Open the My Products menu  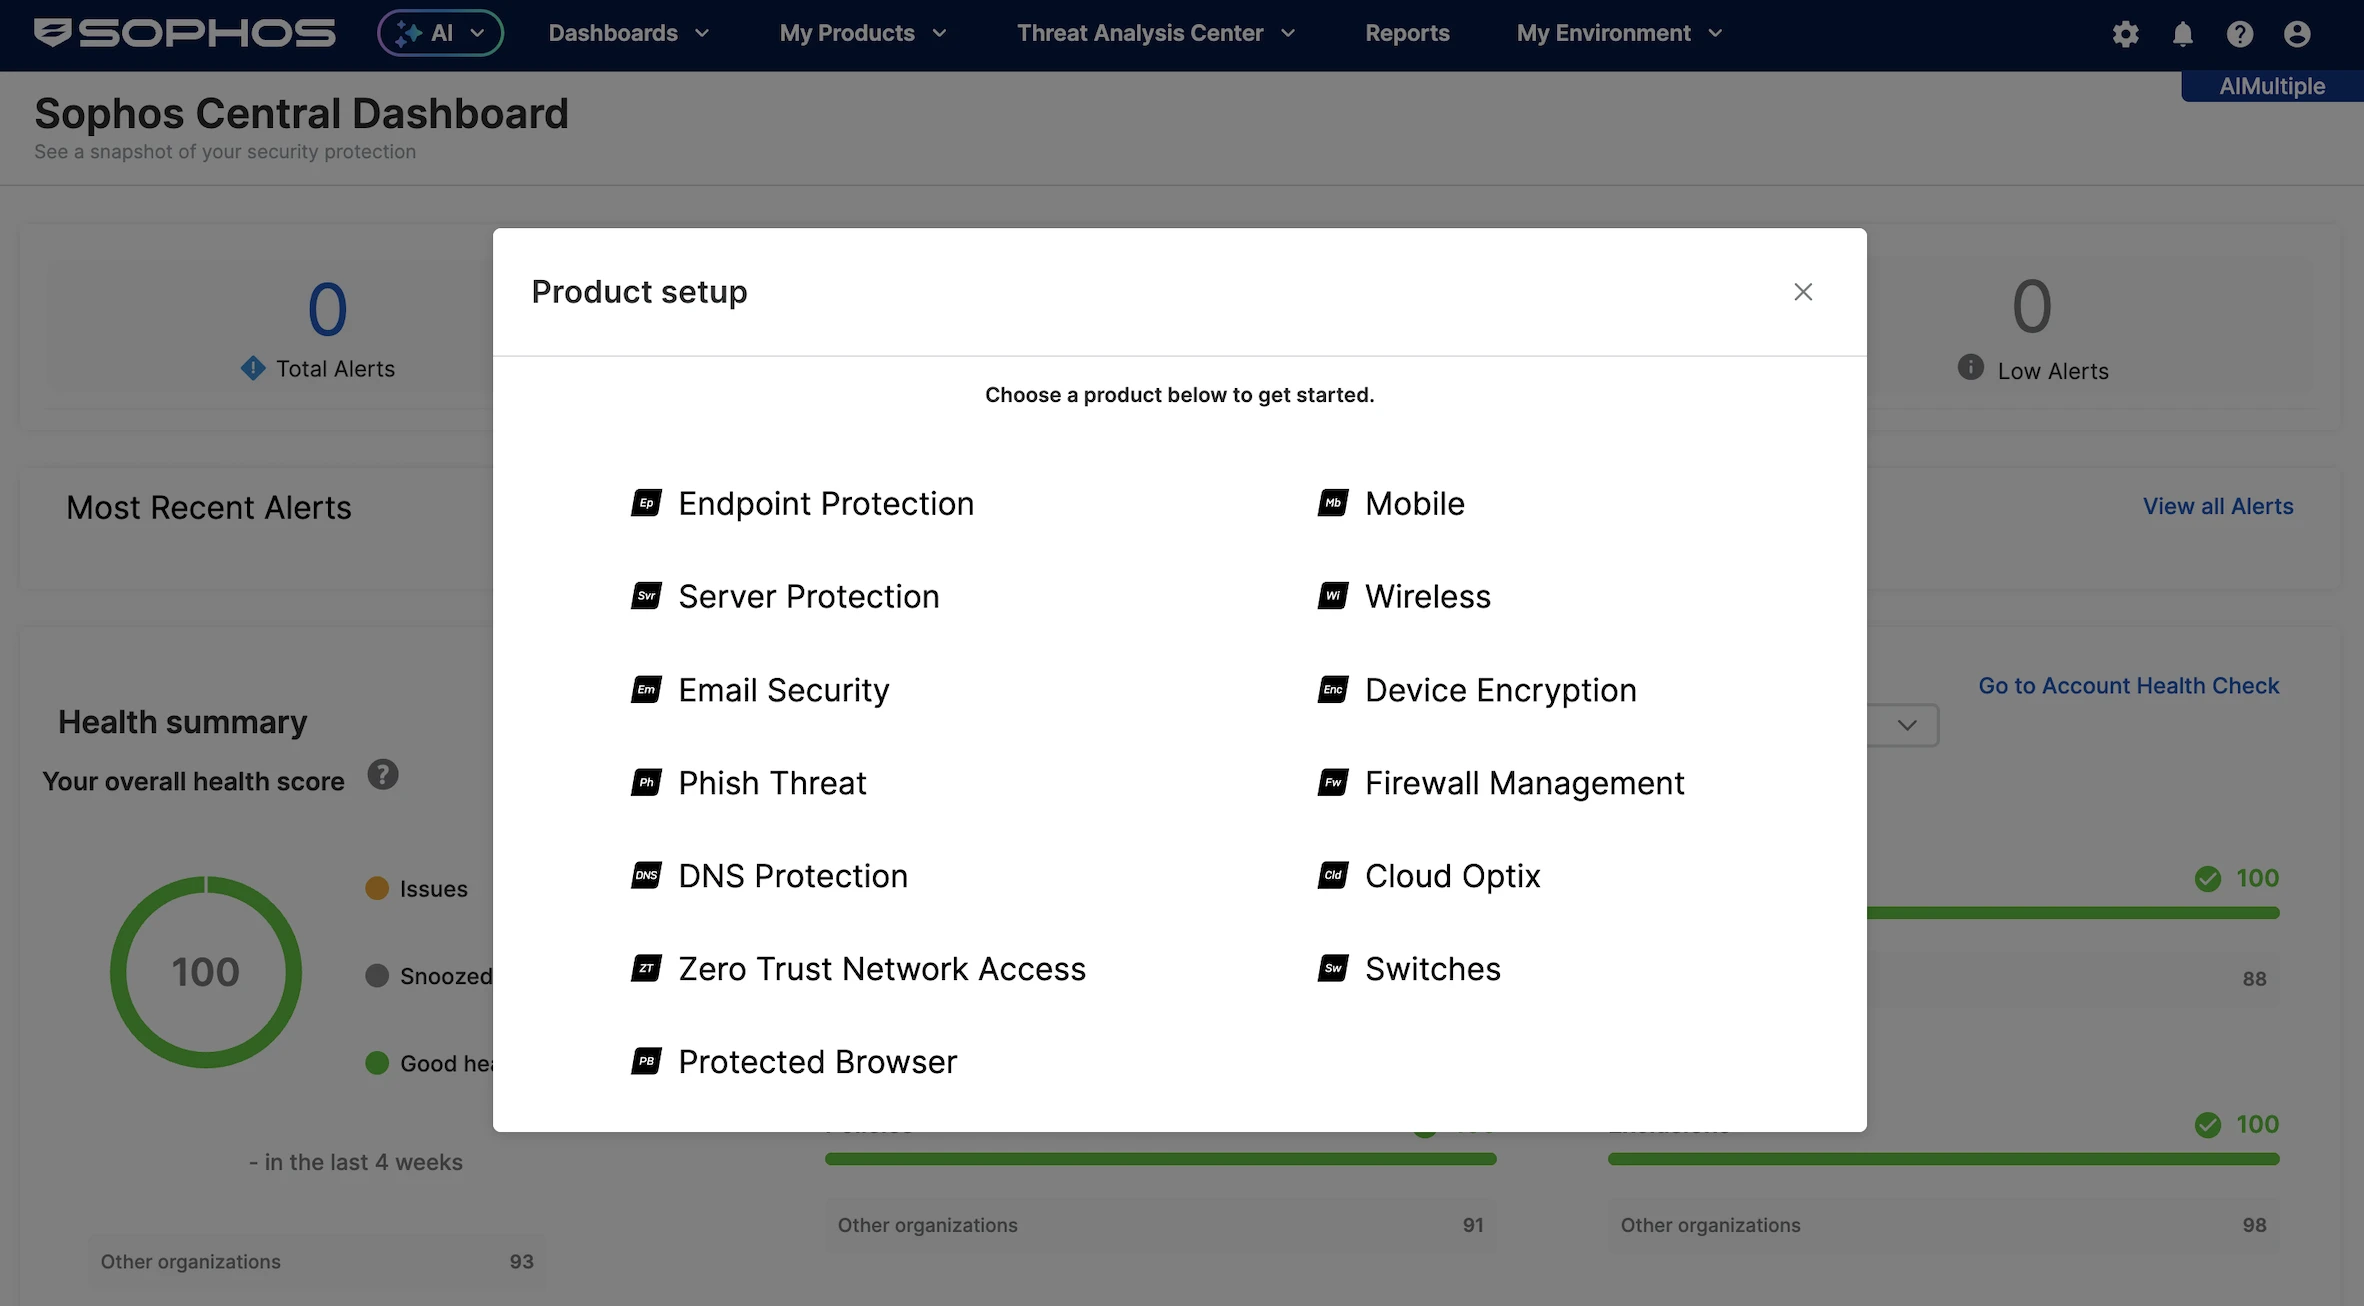tap(863, 33)
